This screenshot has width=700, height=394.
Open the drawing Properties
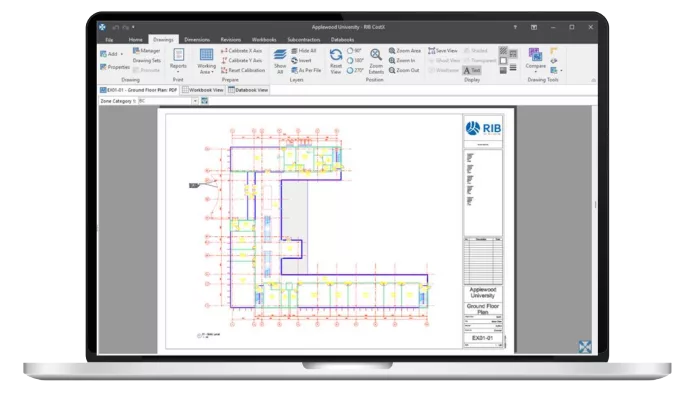115,67
